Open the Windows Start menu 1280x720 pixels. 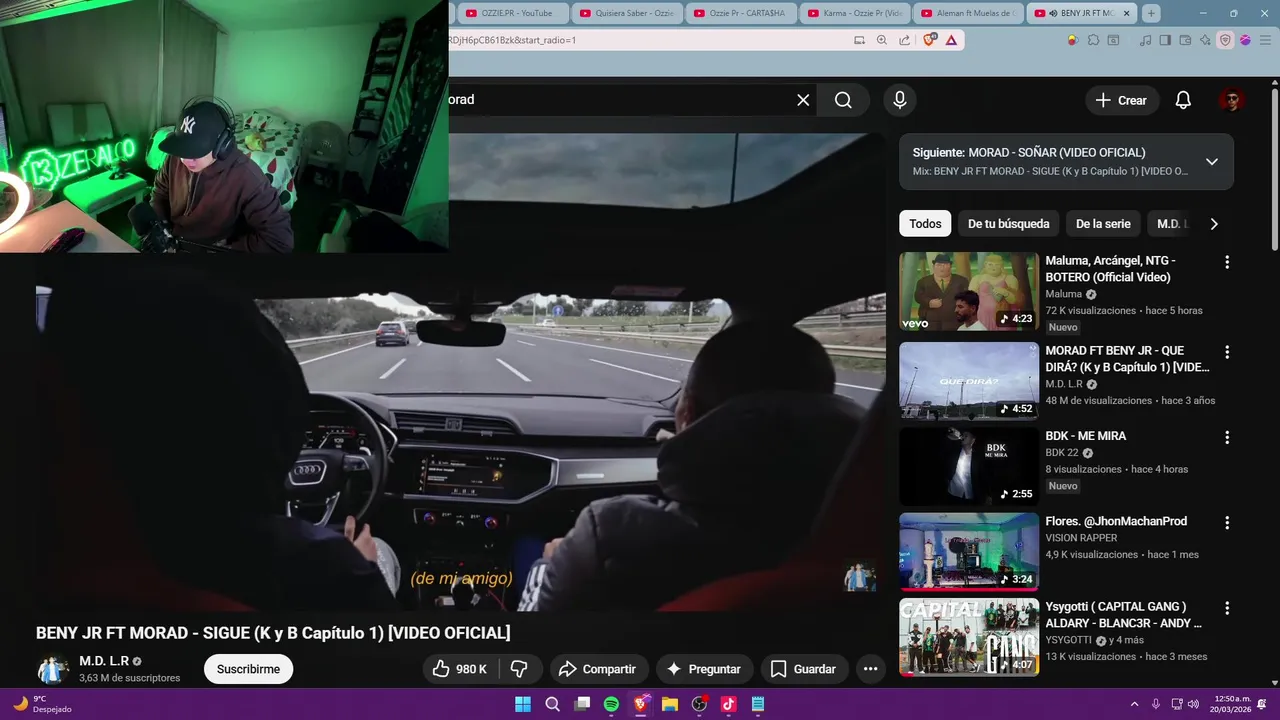[523, 704]
